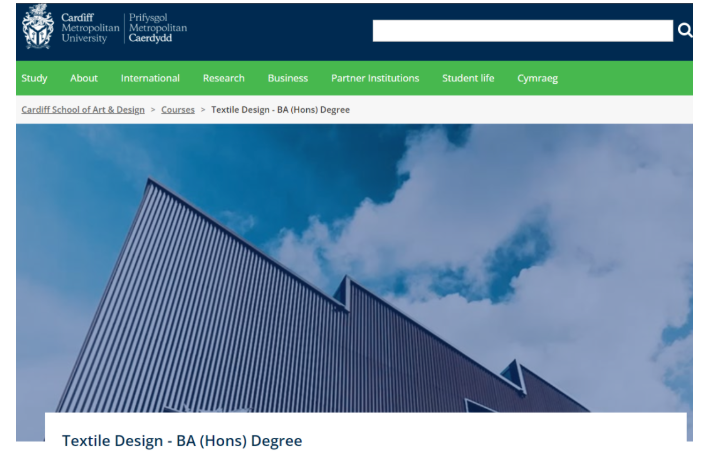This screenshot has width=702, height=462.
Task: Click the 'Textile Design - BA (Hons) Degree' heading
Action: click(x=182, y=440)
